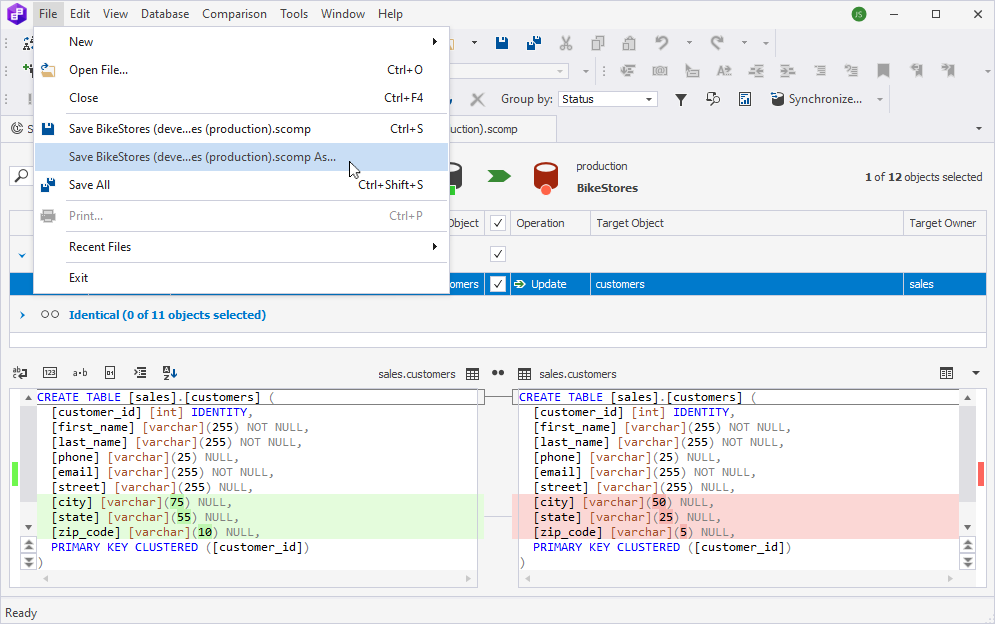The image size is (995, 624).
Task: Click the Operation column header
Action: [x=550, y=223]
